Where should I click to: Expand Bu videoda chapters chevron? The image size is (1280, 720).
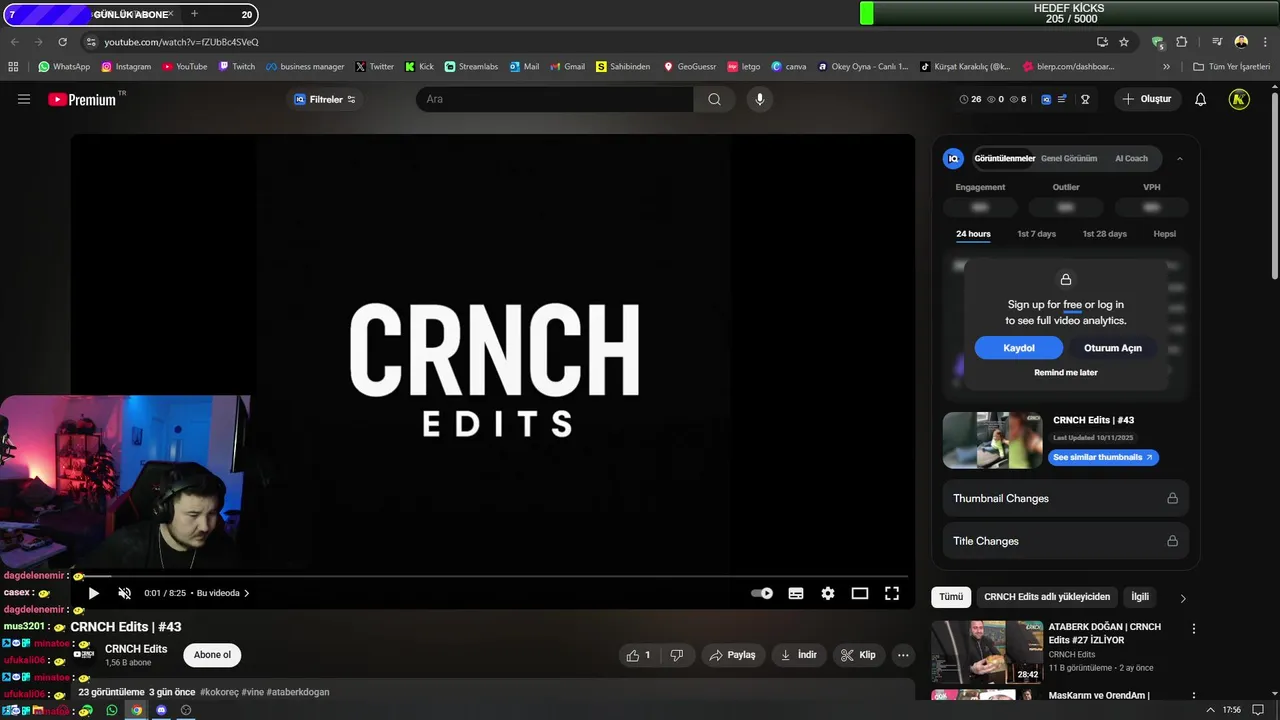point(247,593)
